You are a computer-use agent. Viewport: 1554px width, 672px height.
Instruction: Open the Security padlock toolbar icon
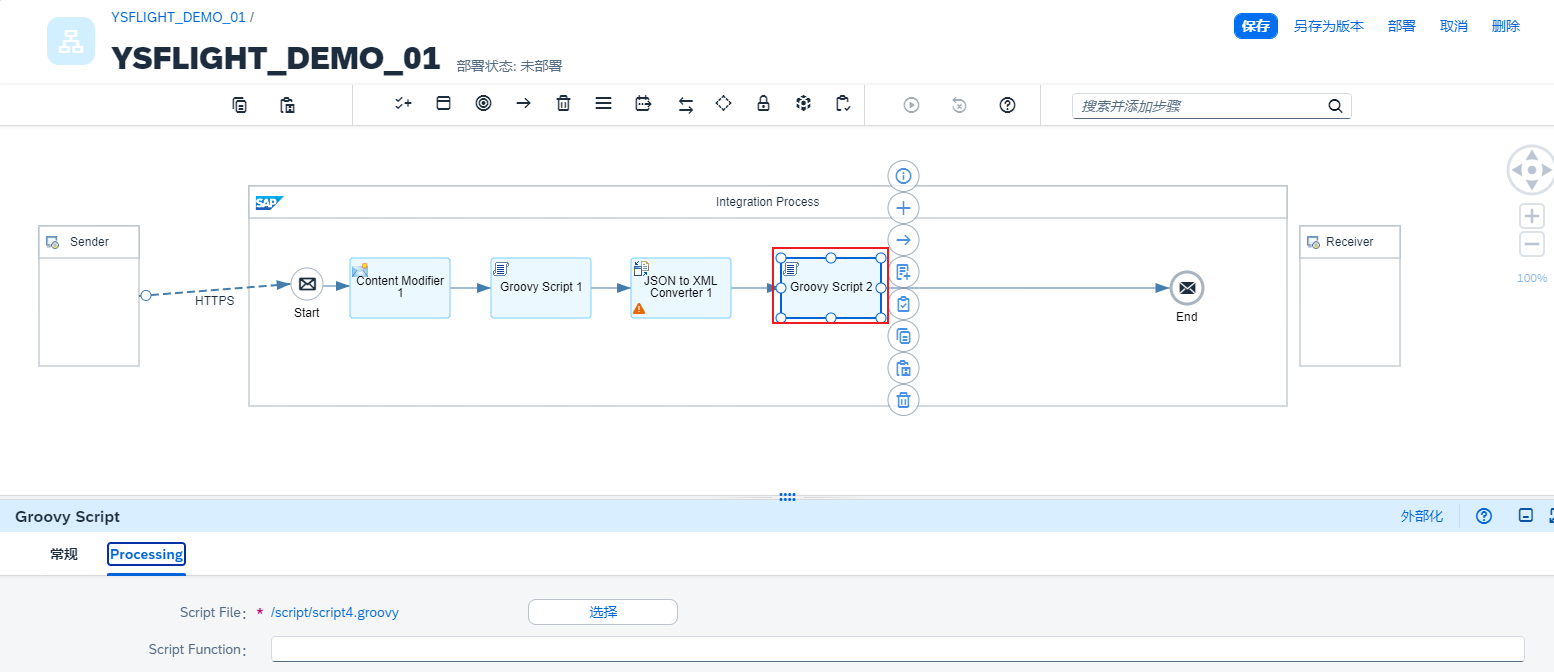(763, 104)
